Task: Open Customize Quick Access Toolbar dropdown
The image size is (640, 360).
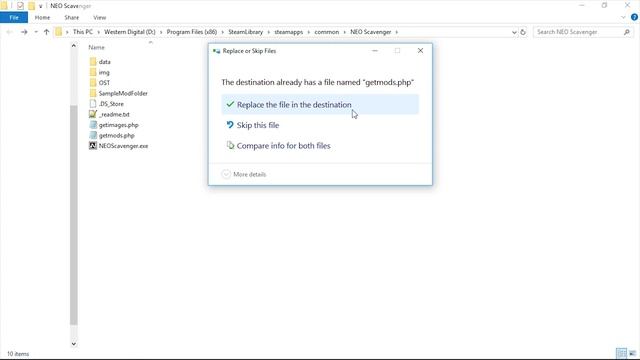Action: tap(40, 6)
